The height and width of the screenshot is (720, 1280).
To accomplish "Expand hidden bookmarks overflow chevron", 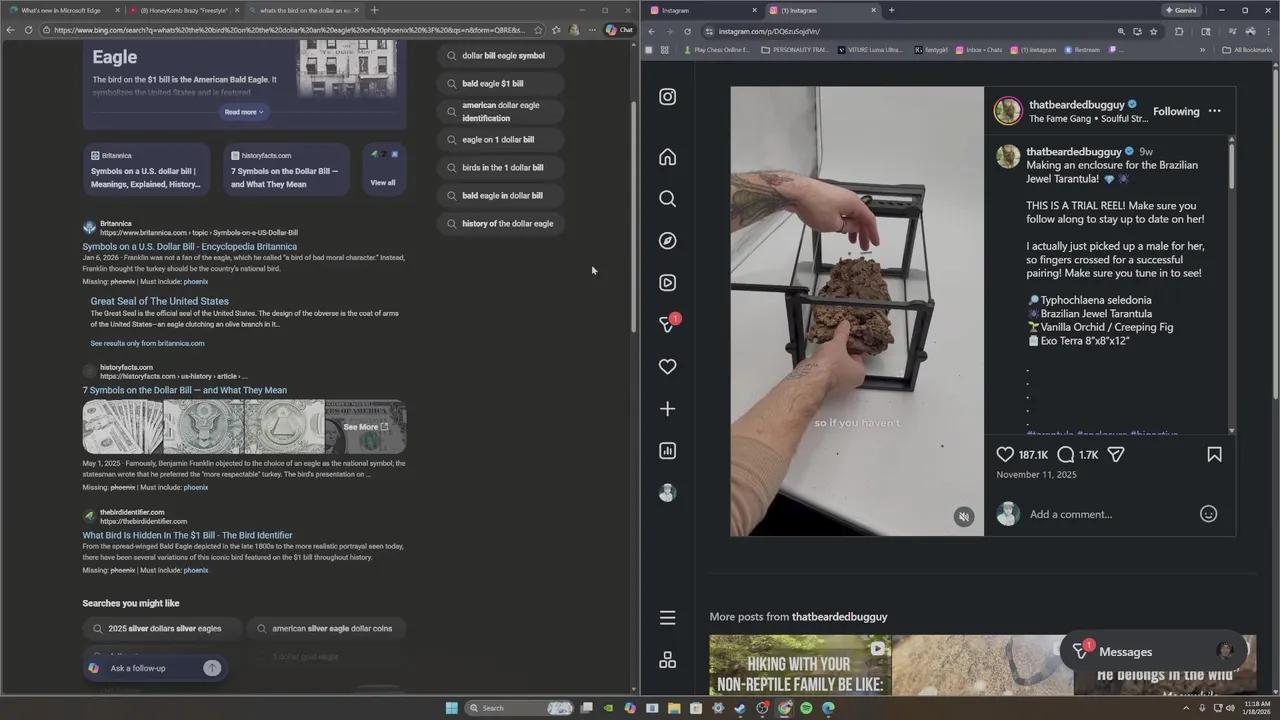I will 1203,50.
